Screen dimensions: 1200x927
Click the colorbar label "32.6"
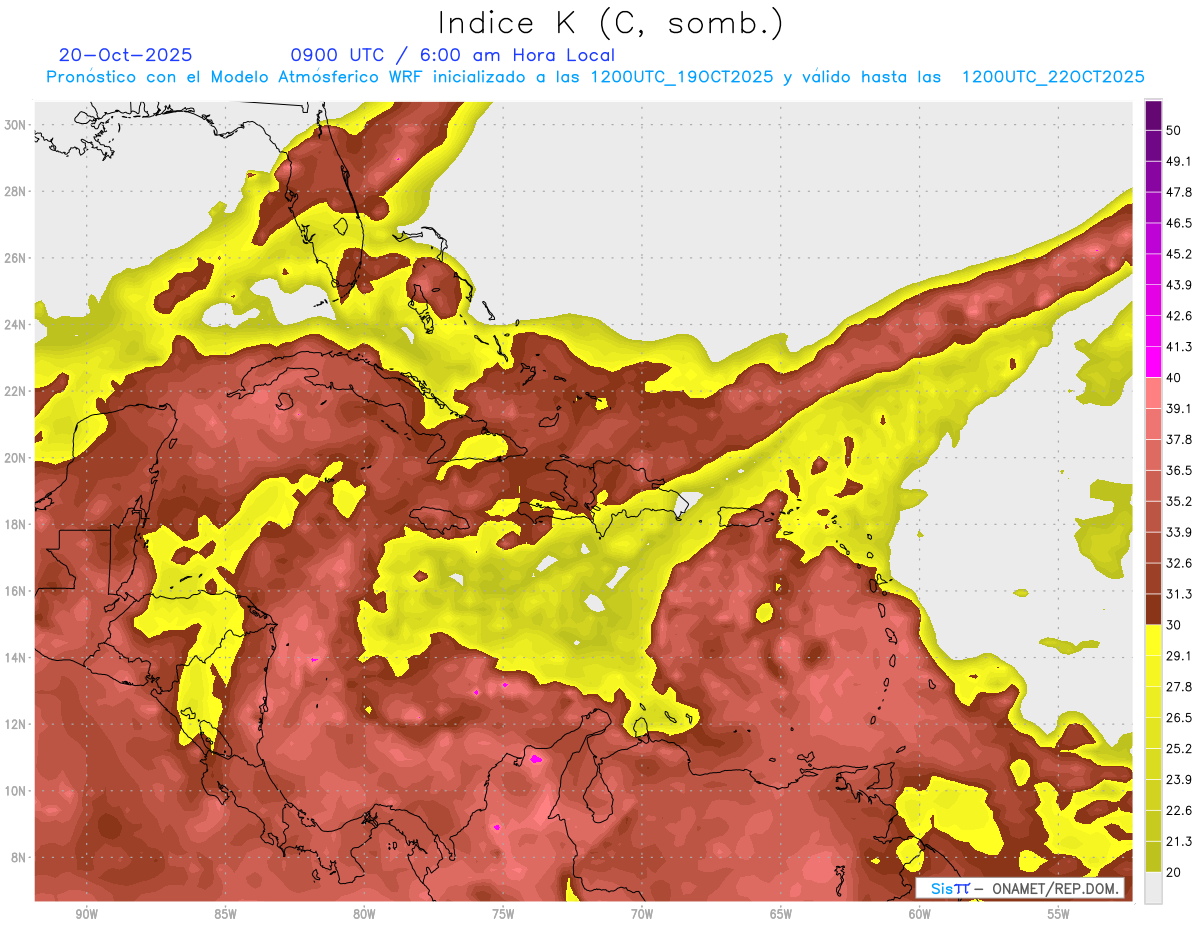pyautogui.click(x=1179, y=563)
